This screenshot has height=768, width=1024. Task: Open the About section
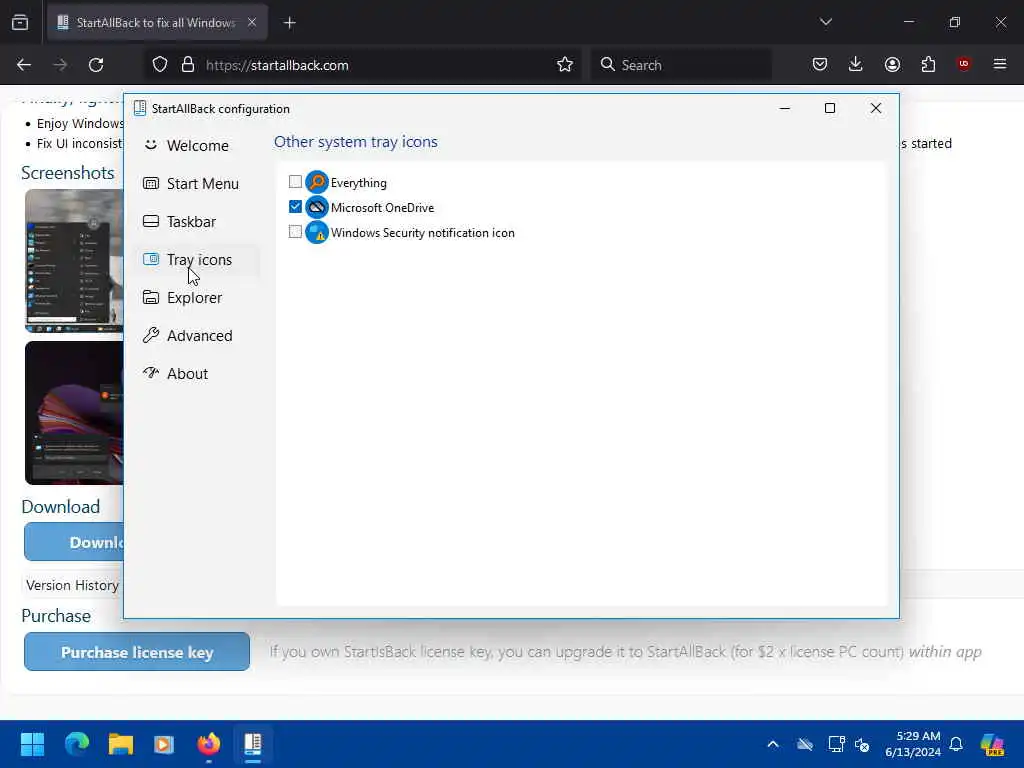point(197,373)
